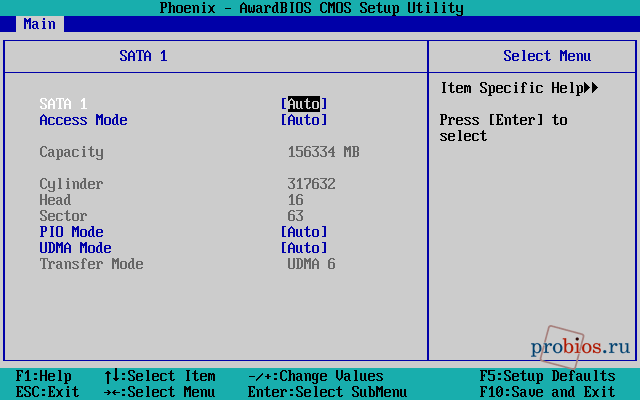Click the F1:Help hint

[x=44, y=376]
